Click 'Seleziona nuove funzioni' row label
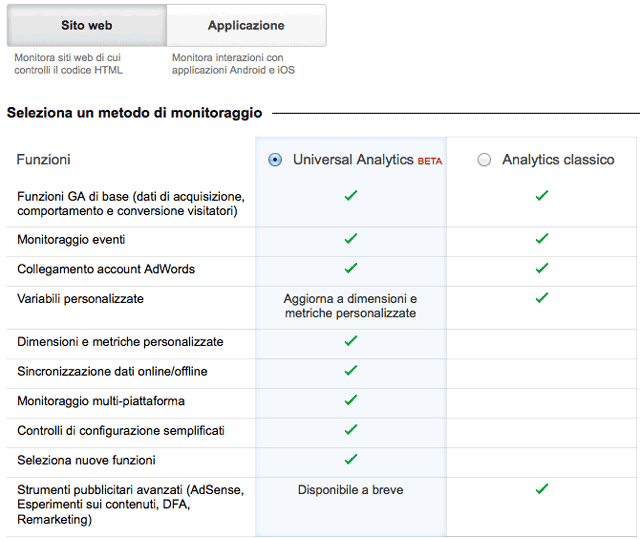Viewport: 640px width, 539px height. [86, 460]
